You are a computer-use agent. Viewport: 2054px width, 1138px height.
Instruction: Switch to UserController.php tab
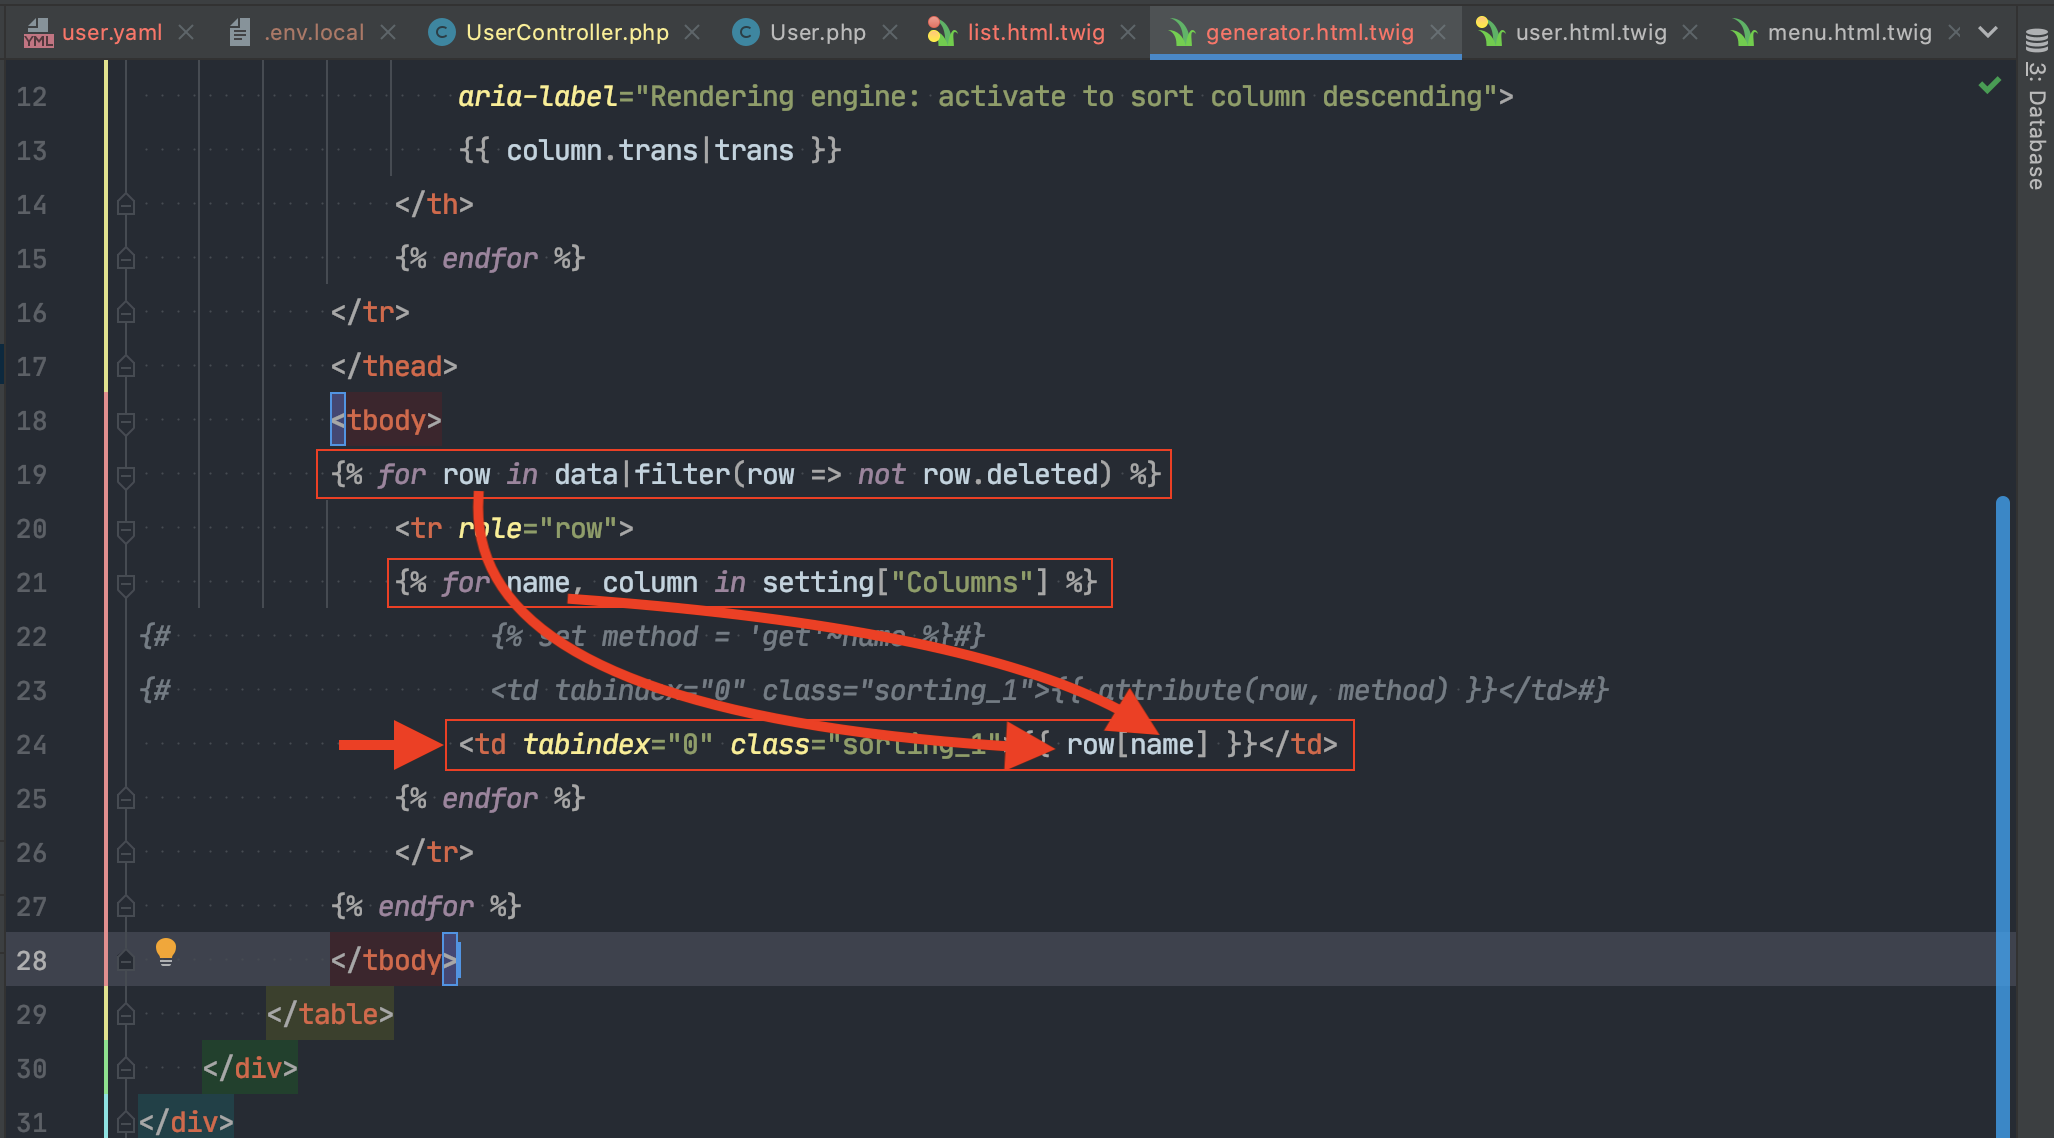coord(567,32)
